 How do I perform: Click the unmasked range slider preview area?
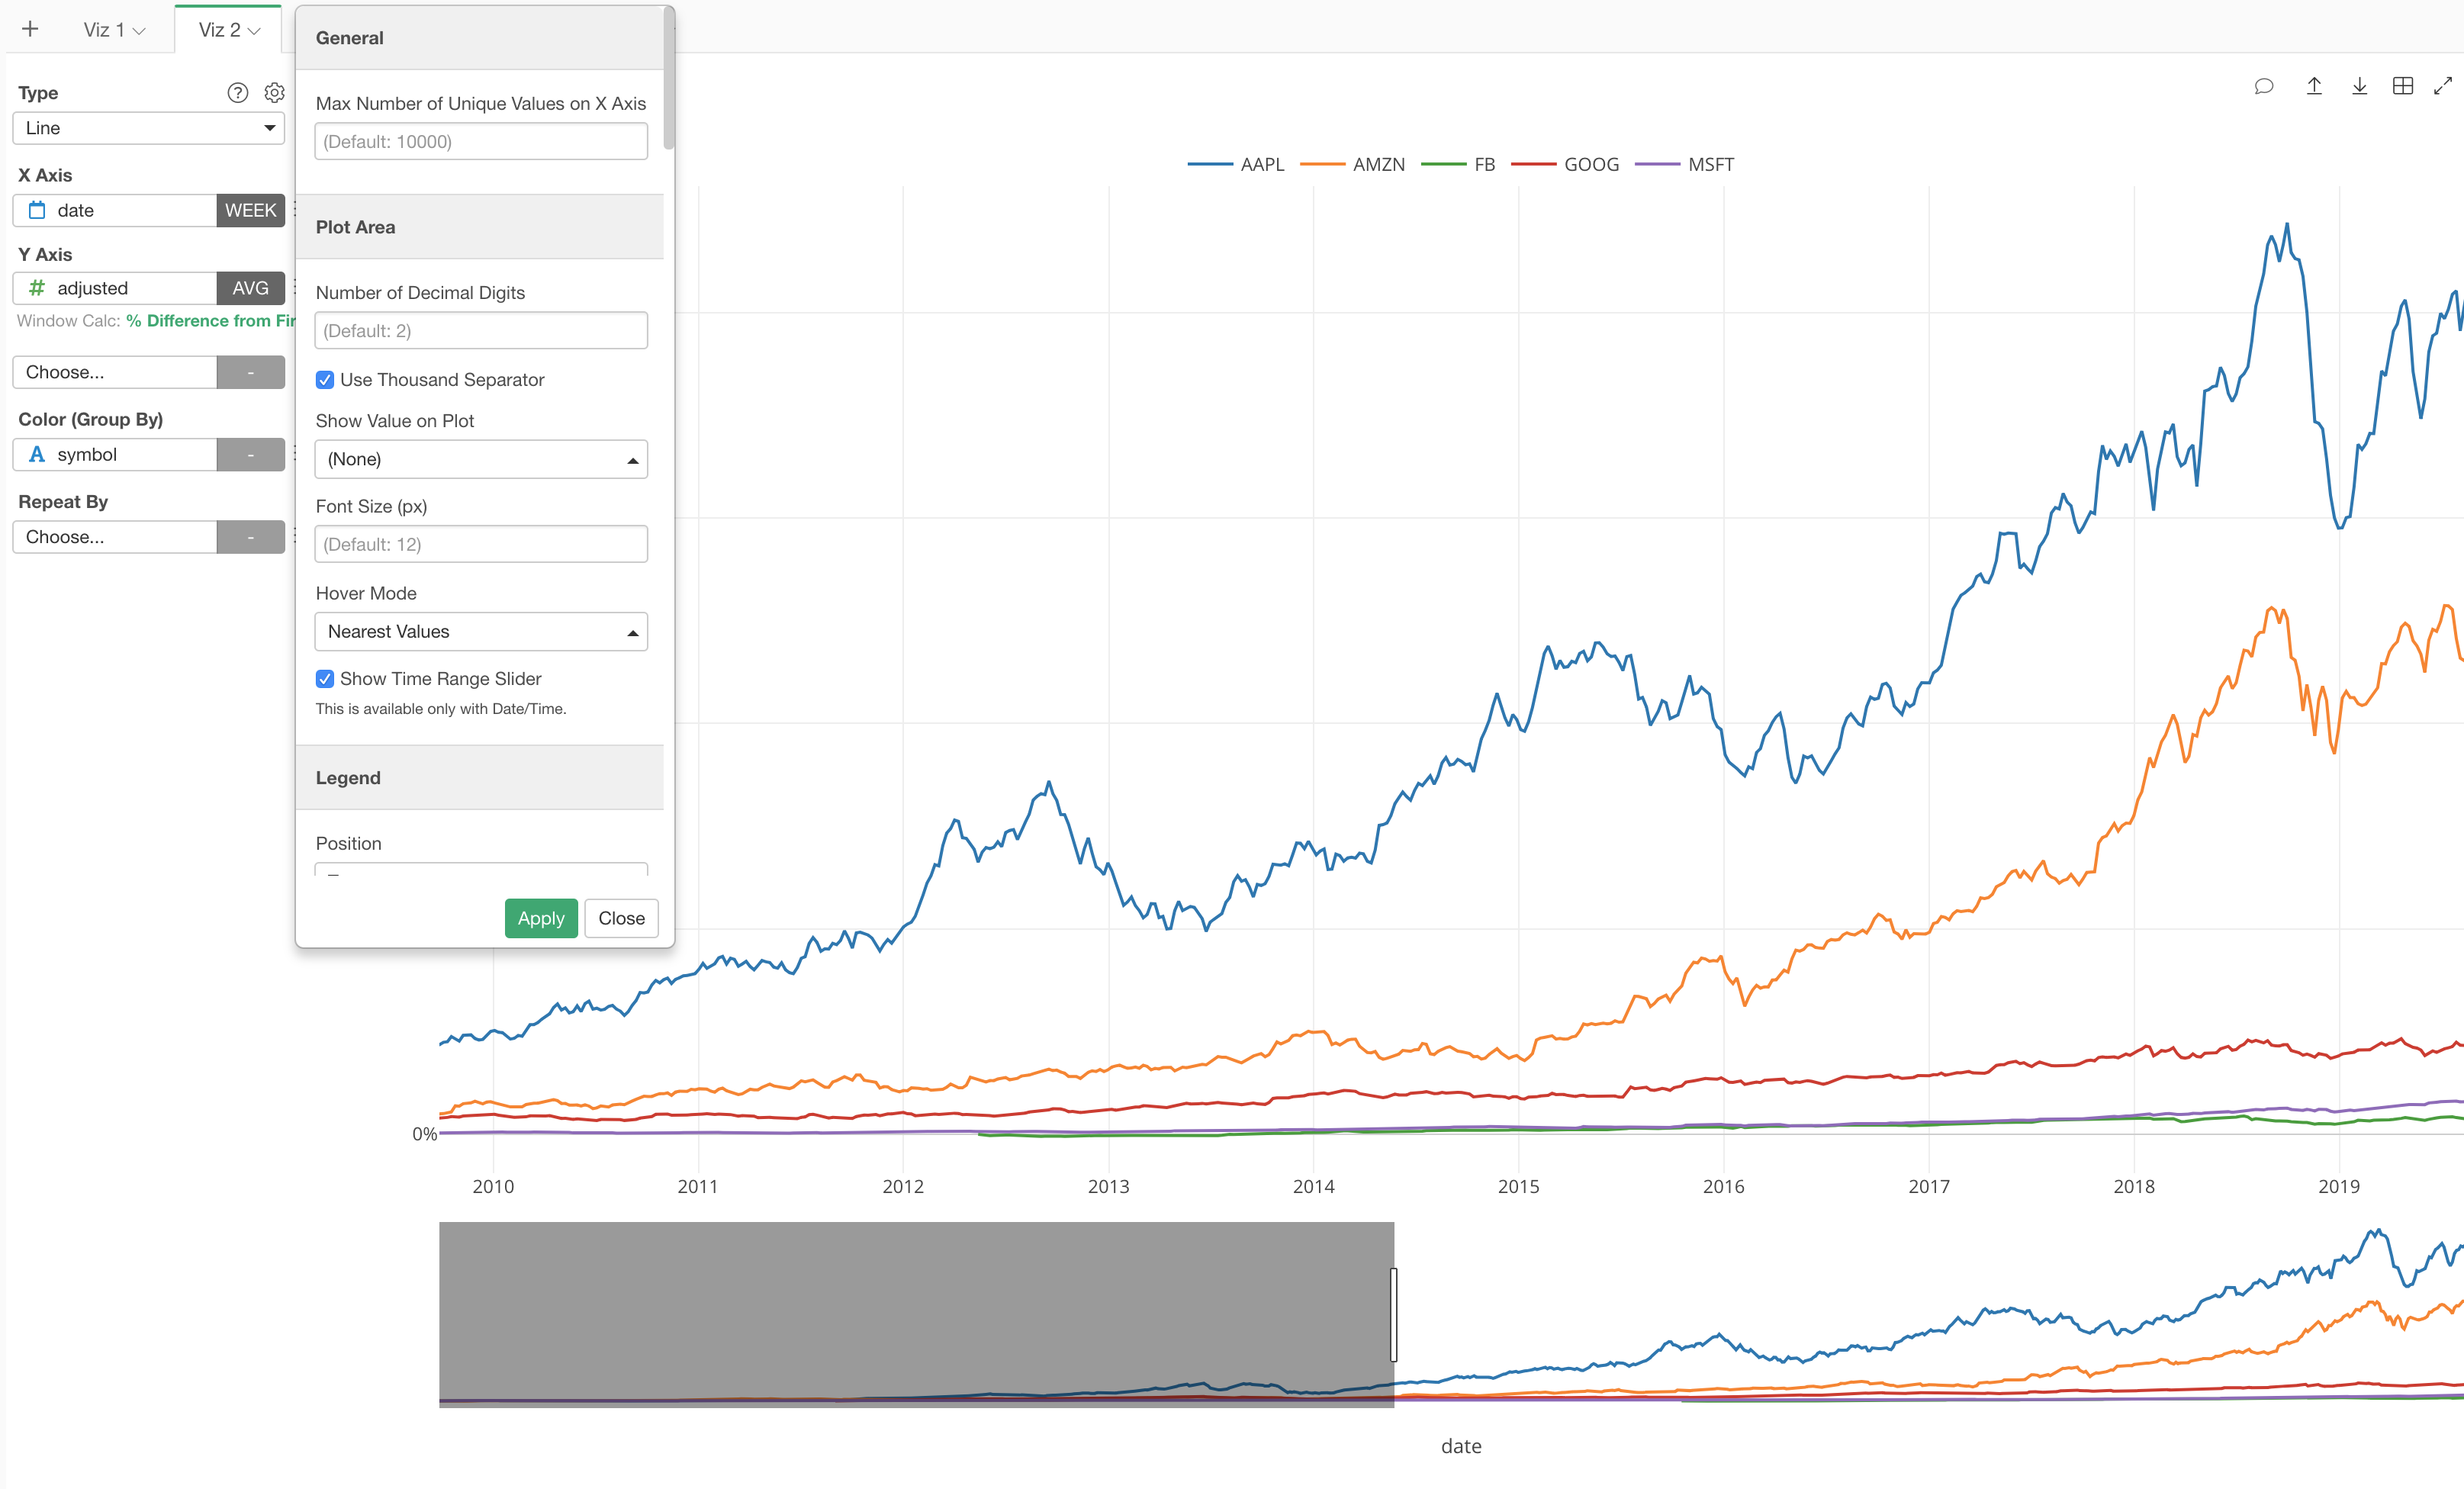(1929, 1315)
